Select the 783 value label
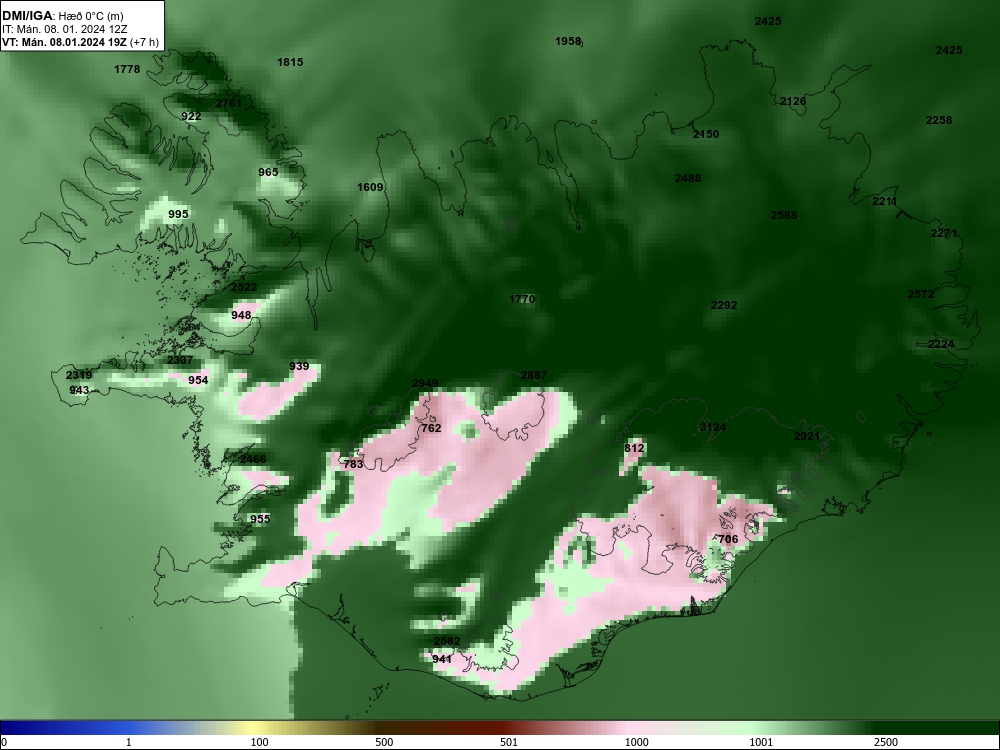Image resolution: width=1000 pixels, height=750 pixels. click(353, 464)
